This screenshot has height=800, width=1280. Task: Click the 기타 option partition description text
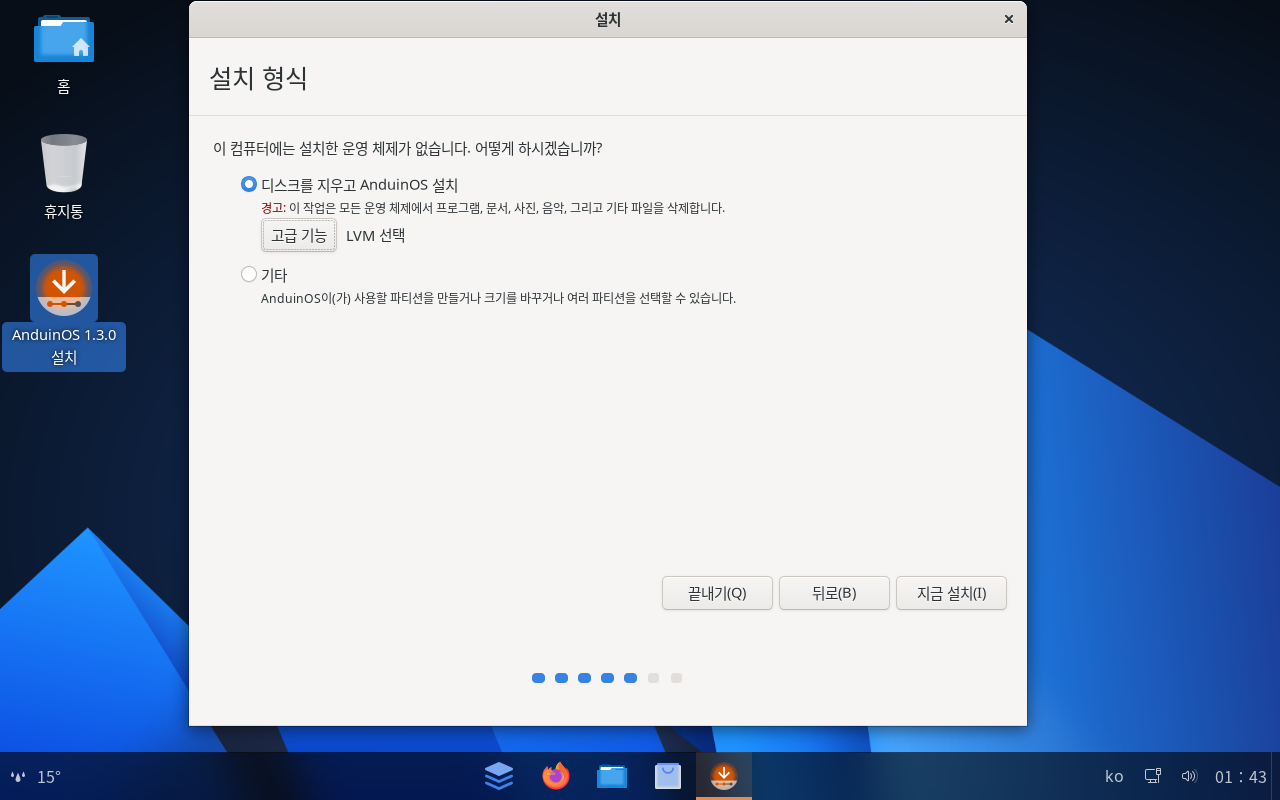pyautogui.click(x=498, y=298)
